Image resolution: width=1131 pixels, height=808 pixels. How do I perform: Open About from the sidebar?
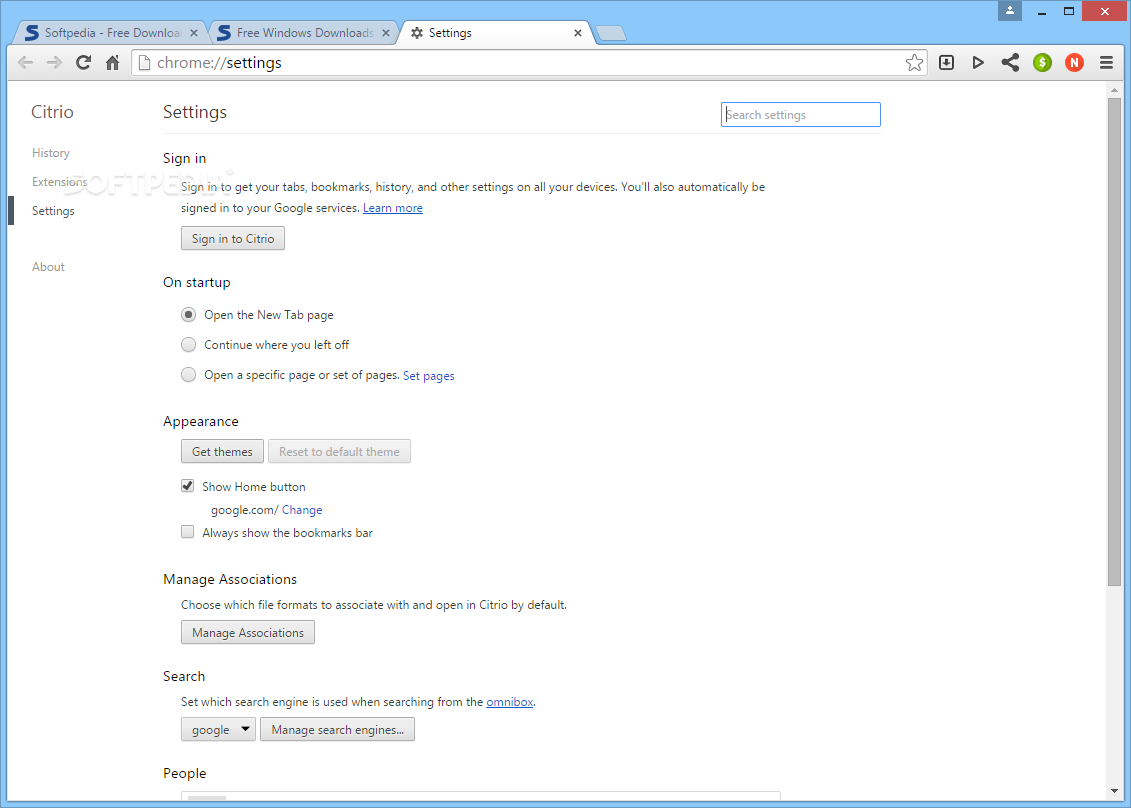48,267
